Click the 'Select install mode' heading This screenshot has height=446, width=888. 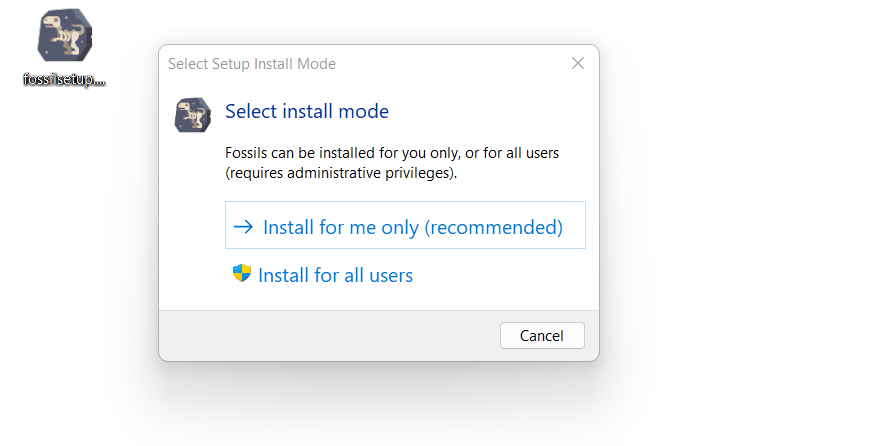pos(307,111)
